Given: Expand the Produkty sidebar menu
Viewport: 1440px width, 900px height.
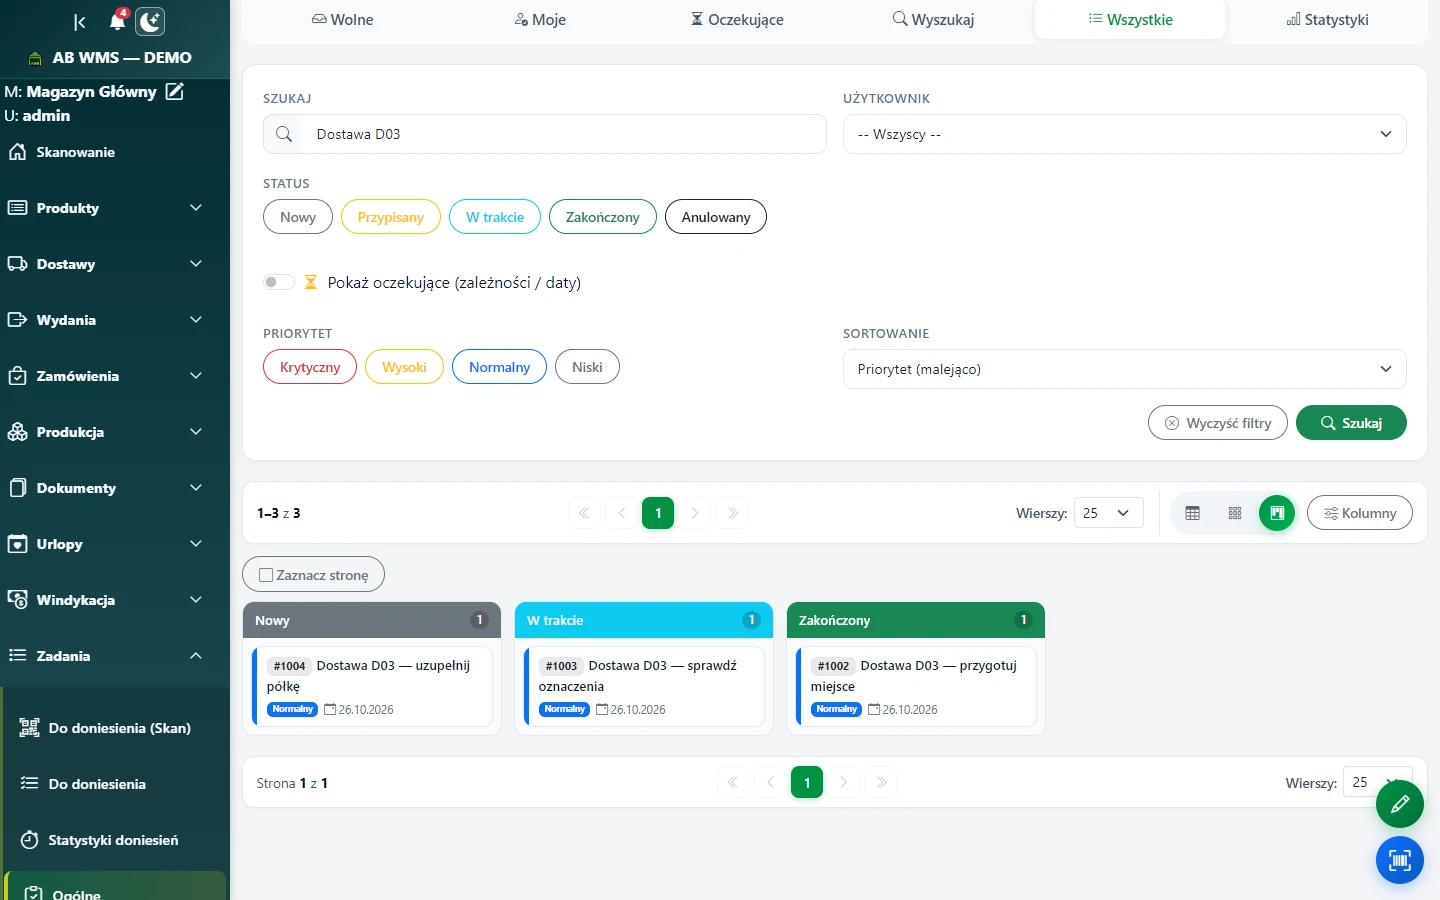Looking at the screenshot, I should point(115,208).
